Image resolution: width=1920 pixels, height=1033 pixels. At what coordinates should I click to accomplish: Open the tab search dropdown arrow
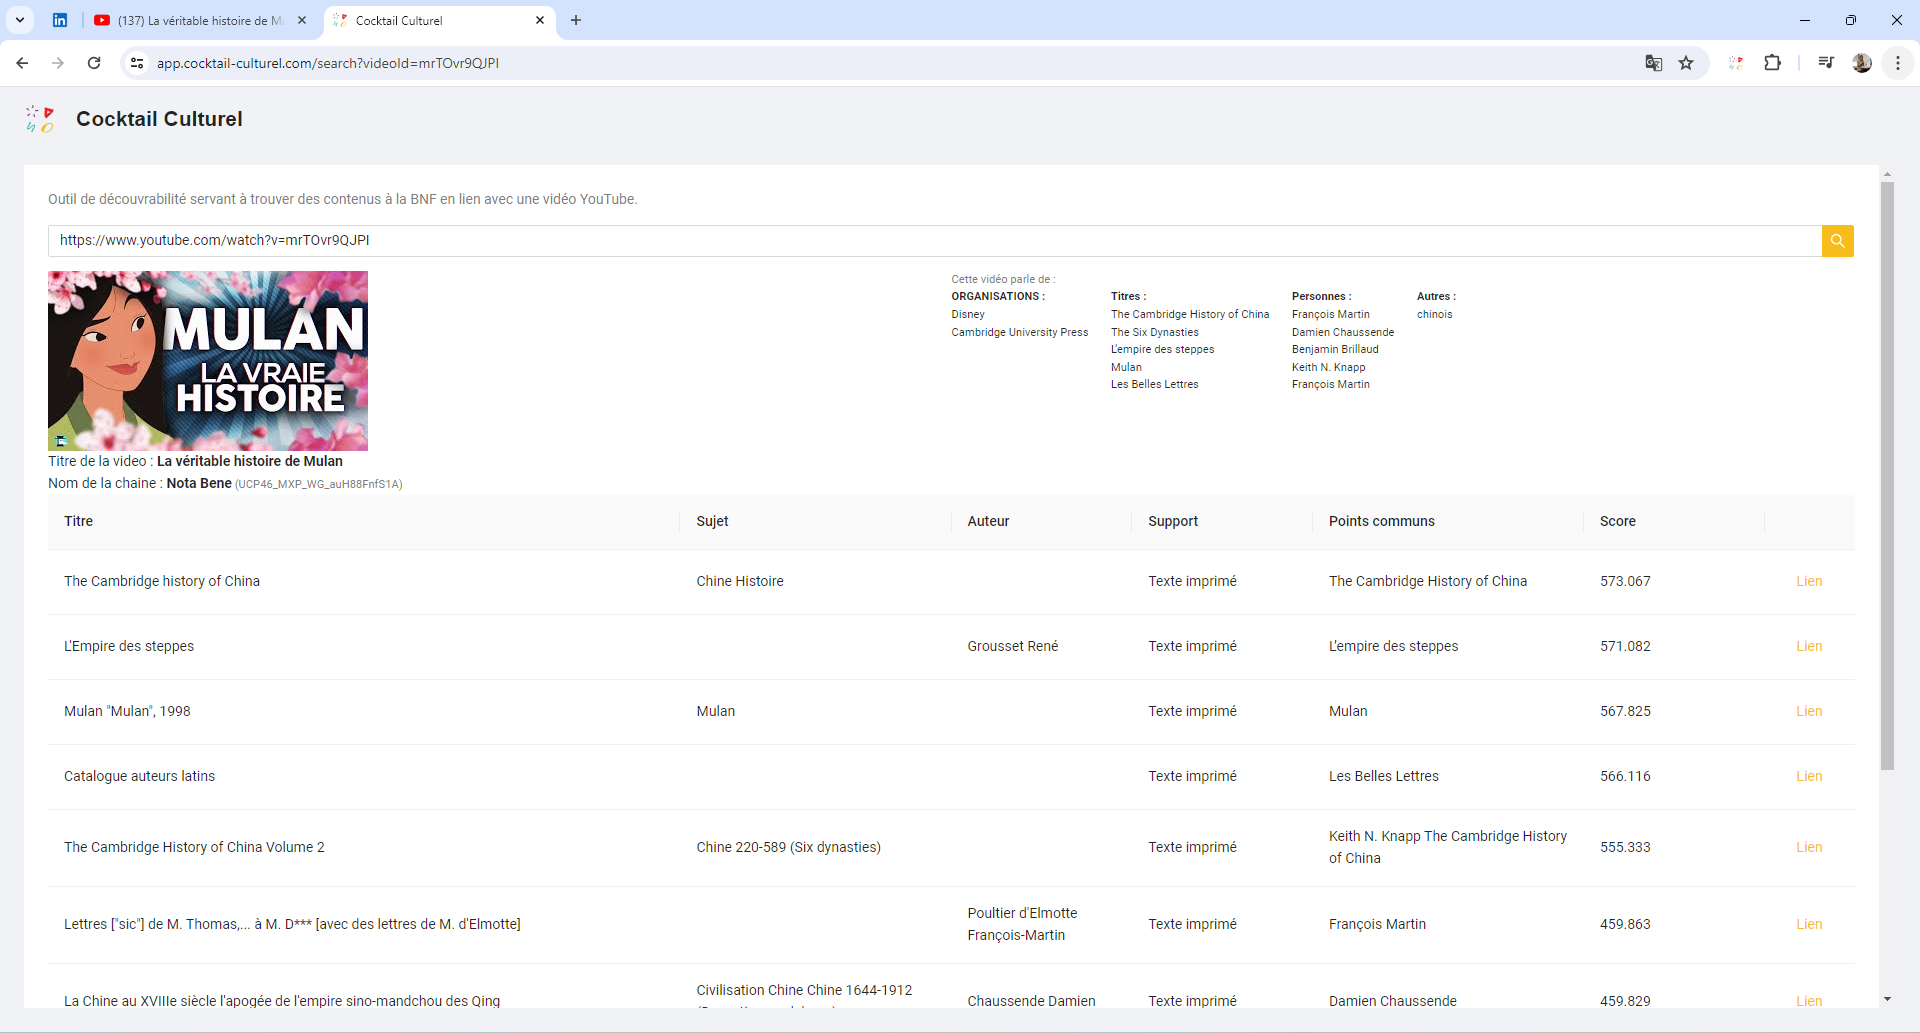point(20,20)
